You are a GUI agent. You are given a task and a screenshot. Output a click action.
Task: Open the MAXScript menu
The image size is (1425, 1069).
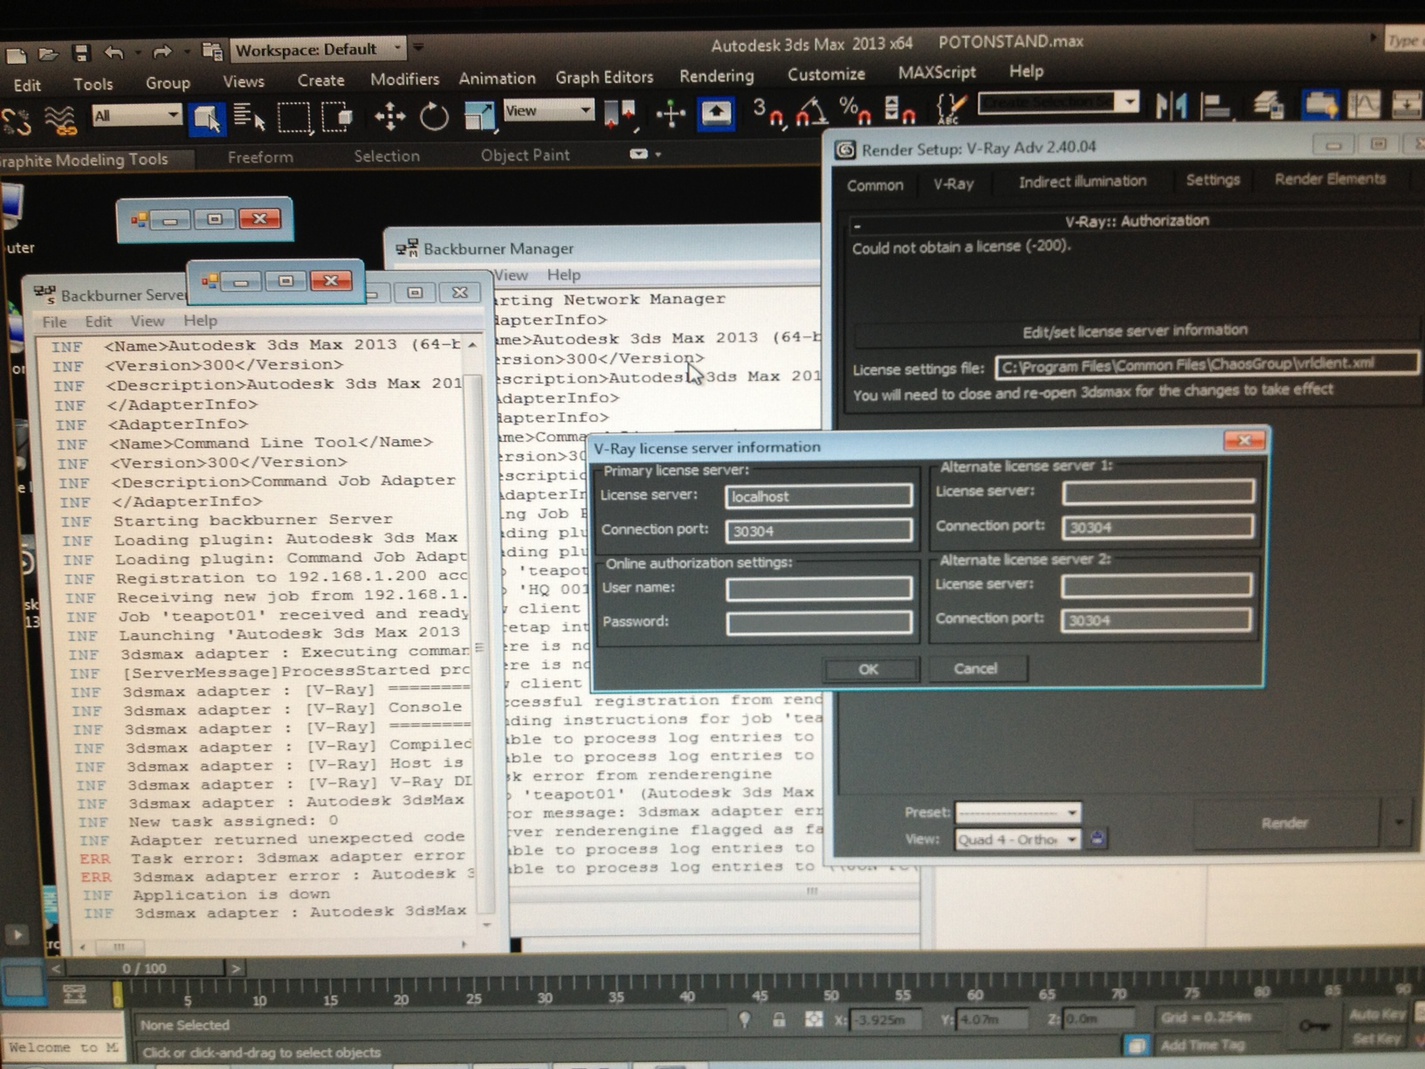[937, 72]
